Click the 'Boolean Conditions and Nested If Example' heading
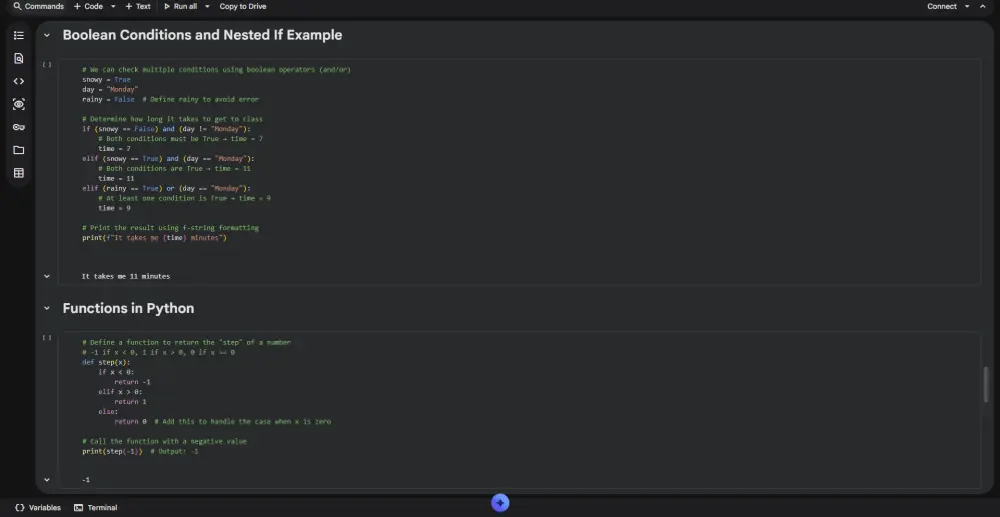This screenshot has width=1000, height=517. pyautogui.click(x=202, y=35)
